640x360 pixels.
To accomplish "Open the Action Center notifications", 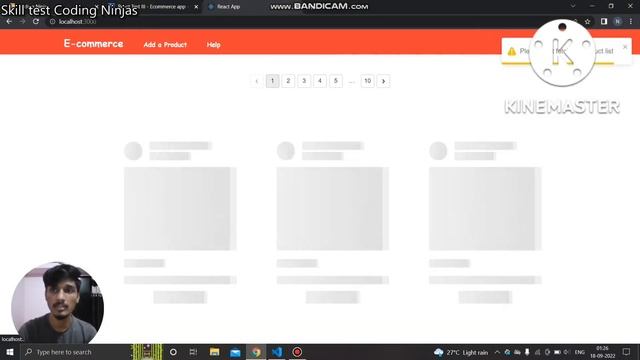I will (x=627, y=352).
